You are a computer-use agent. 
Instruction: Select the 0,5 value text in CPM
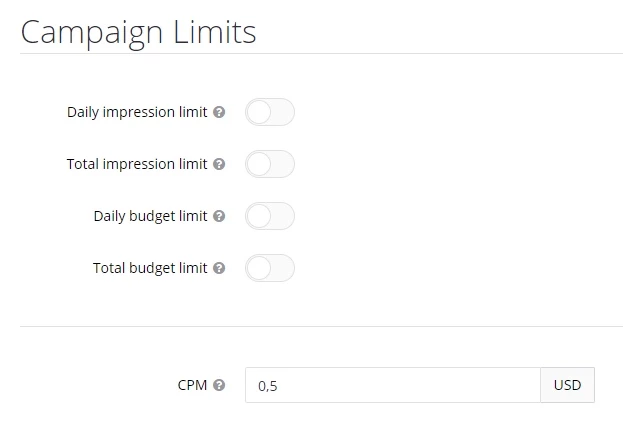(268, 386)
